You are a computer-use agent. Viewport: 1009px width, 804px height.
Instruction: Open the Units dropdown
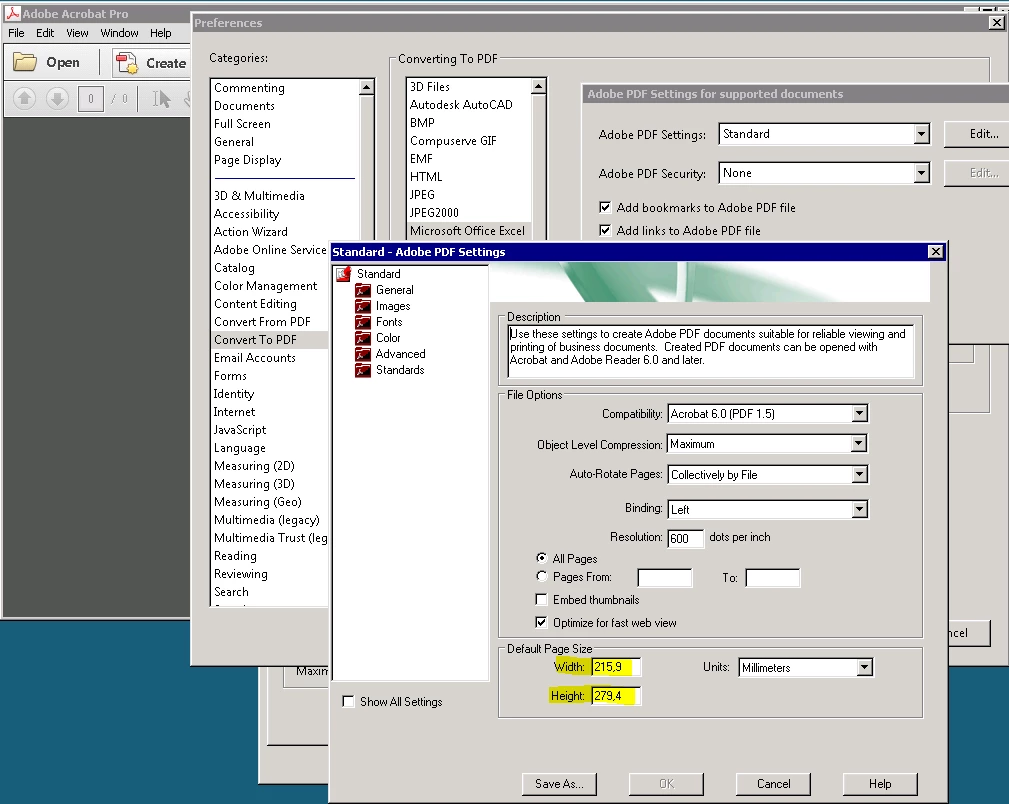[x=865, y=668]
